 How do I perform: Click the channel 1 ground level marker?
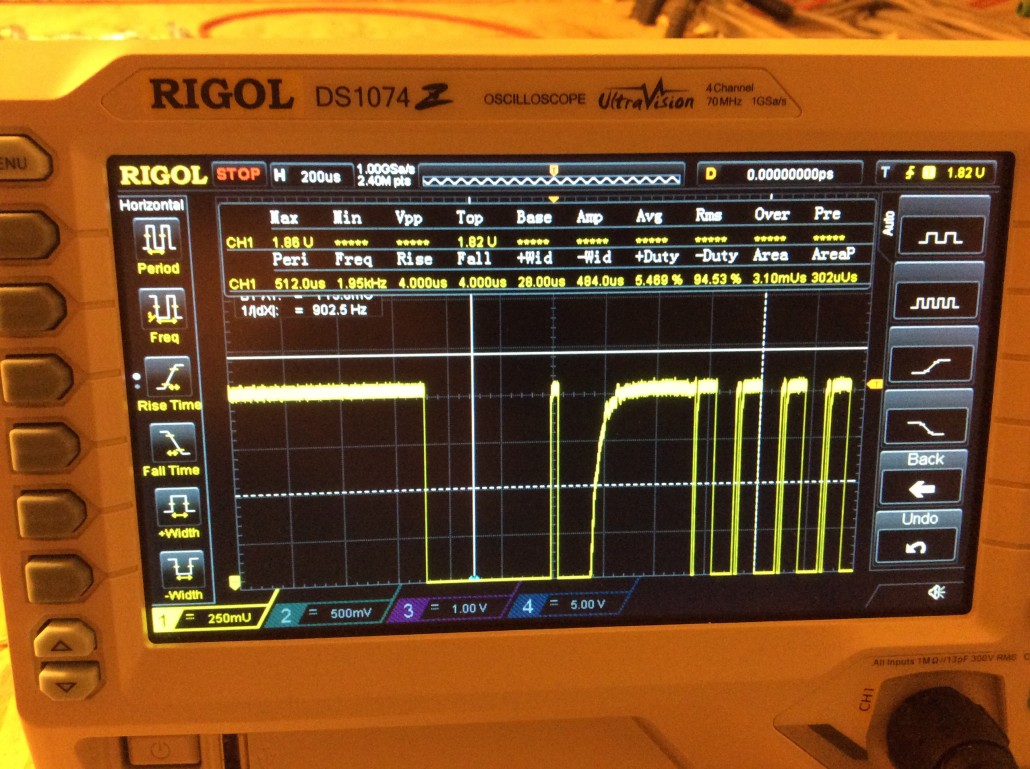coord(234,582)
